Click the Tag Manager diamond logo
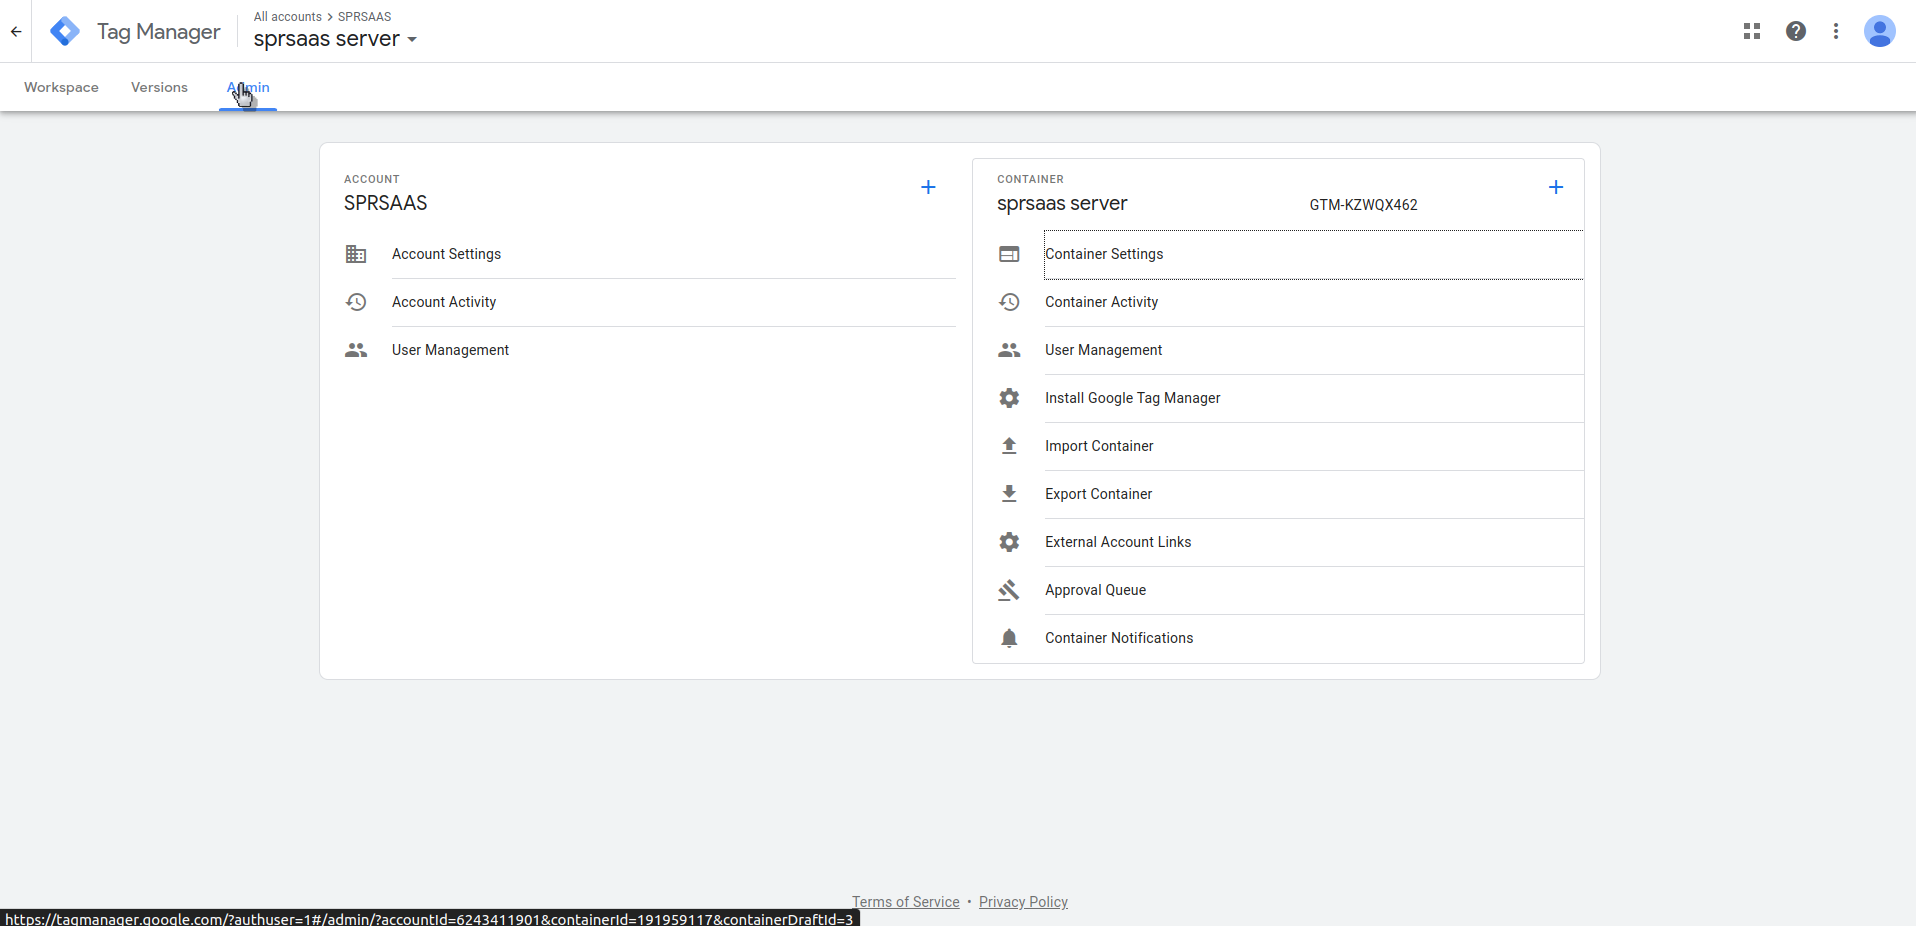This screenshot has width=1916, height=926. 65,32
